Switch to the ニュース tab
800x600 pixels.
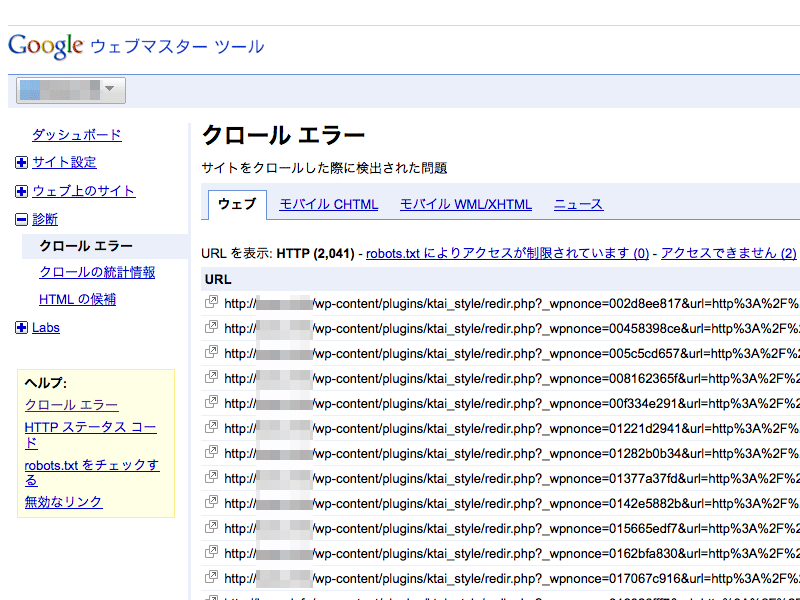pos(579,204)
